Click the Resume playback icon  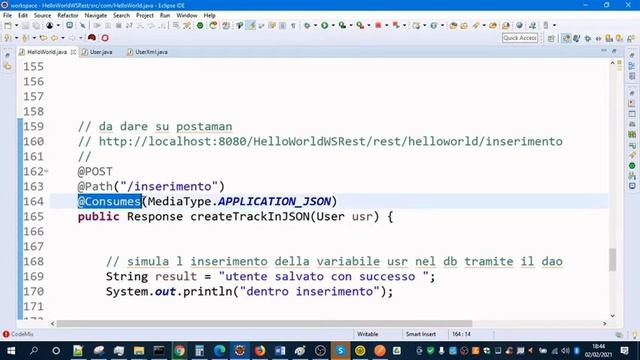97,25
